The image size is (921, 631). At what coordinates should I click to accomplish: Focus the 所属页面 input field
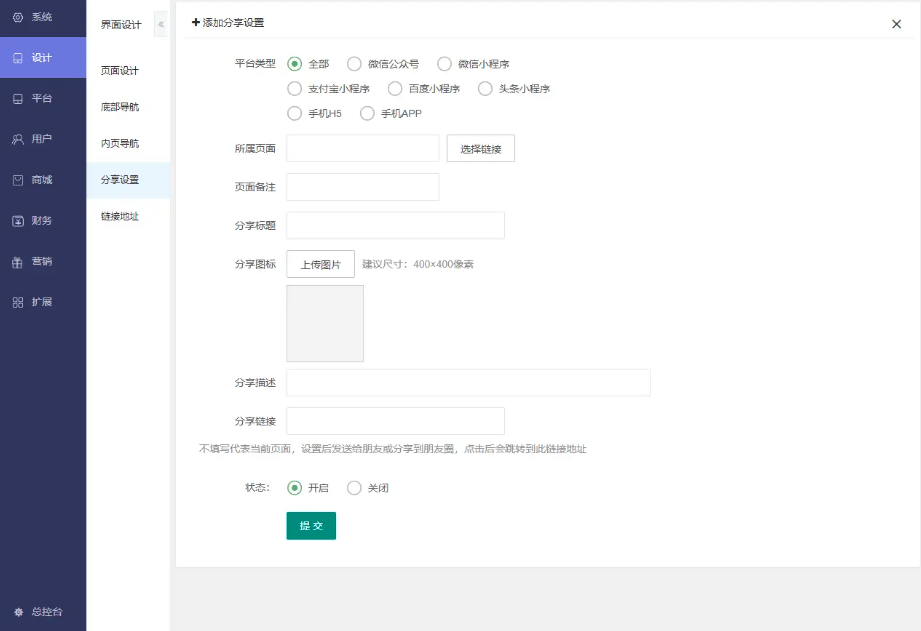point(363,149)
